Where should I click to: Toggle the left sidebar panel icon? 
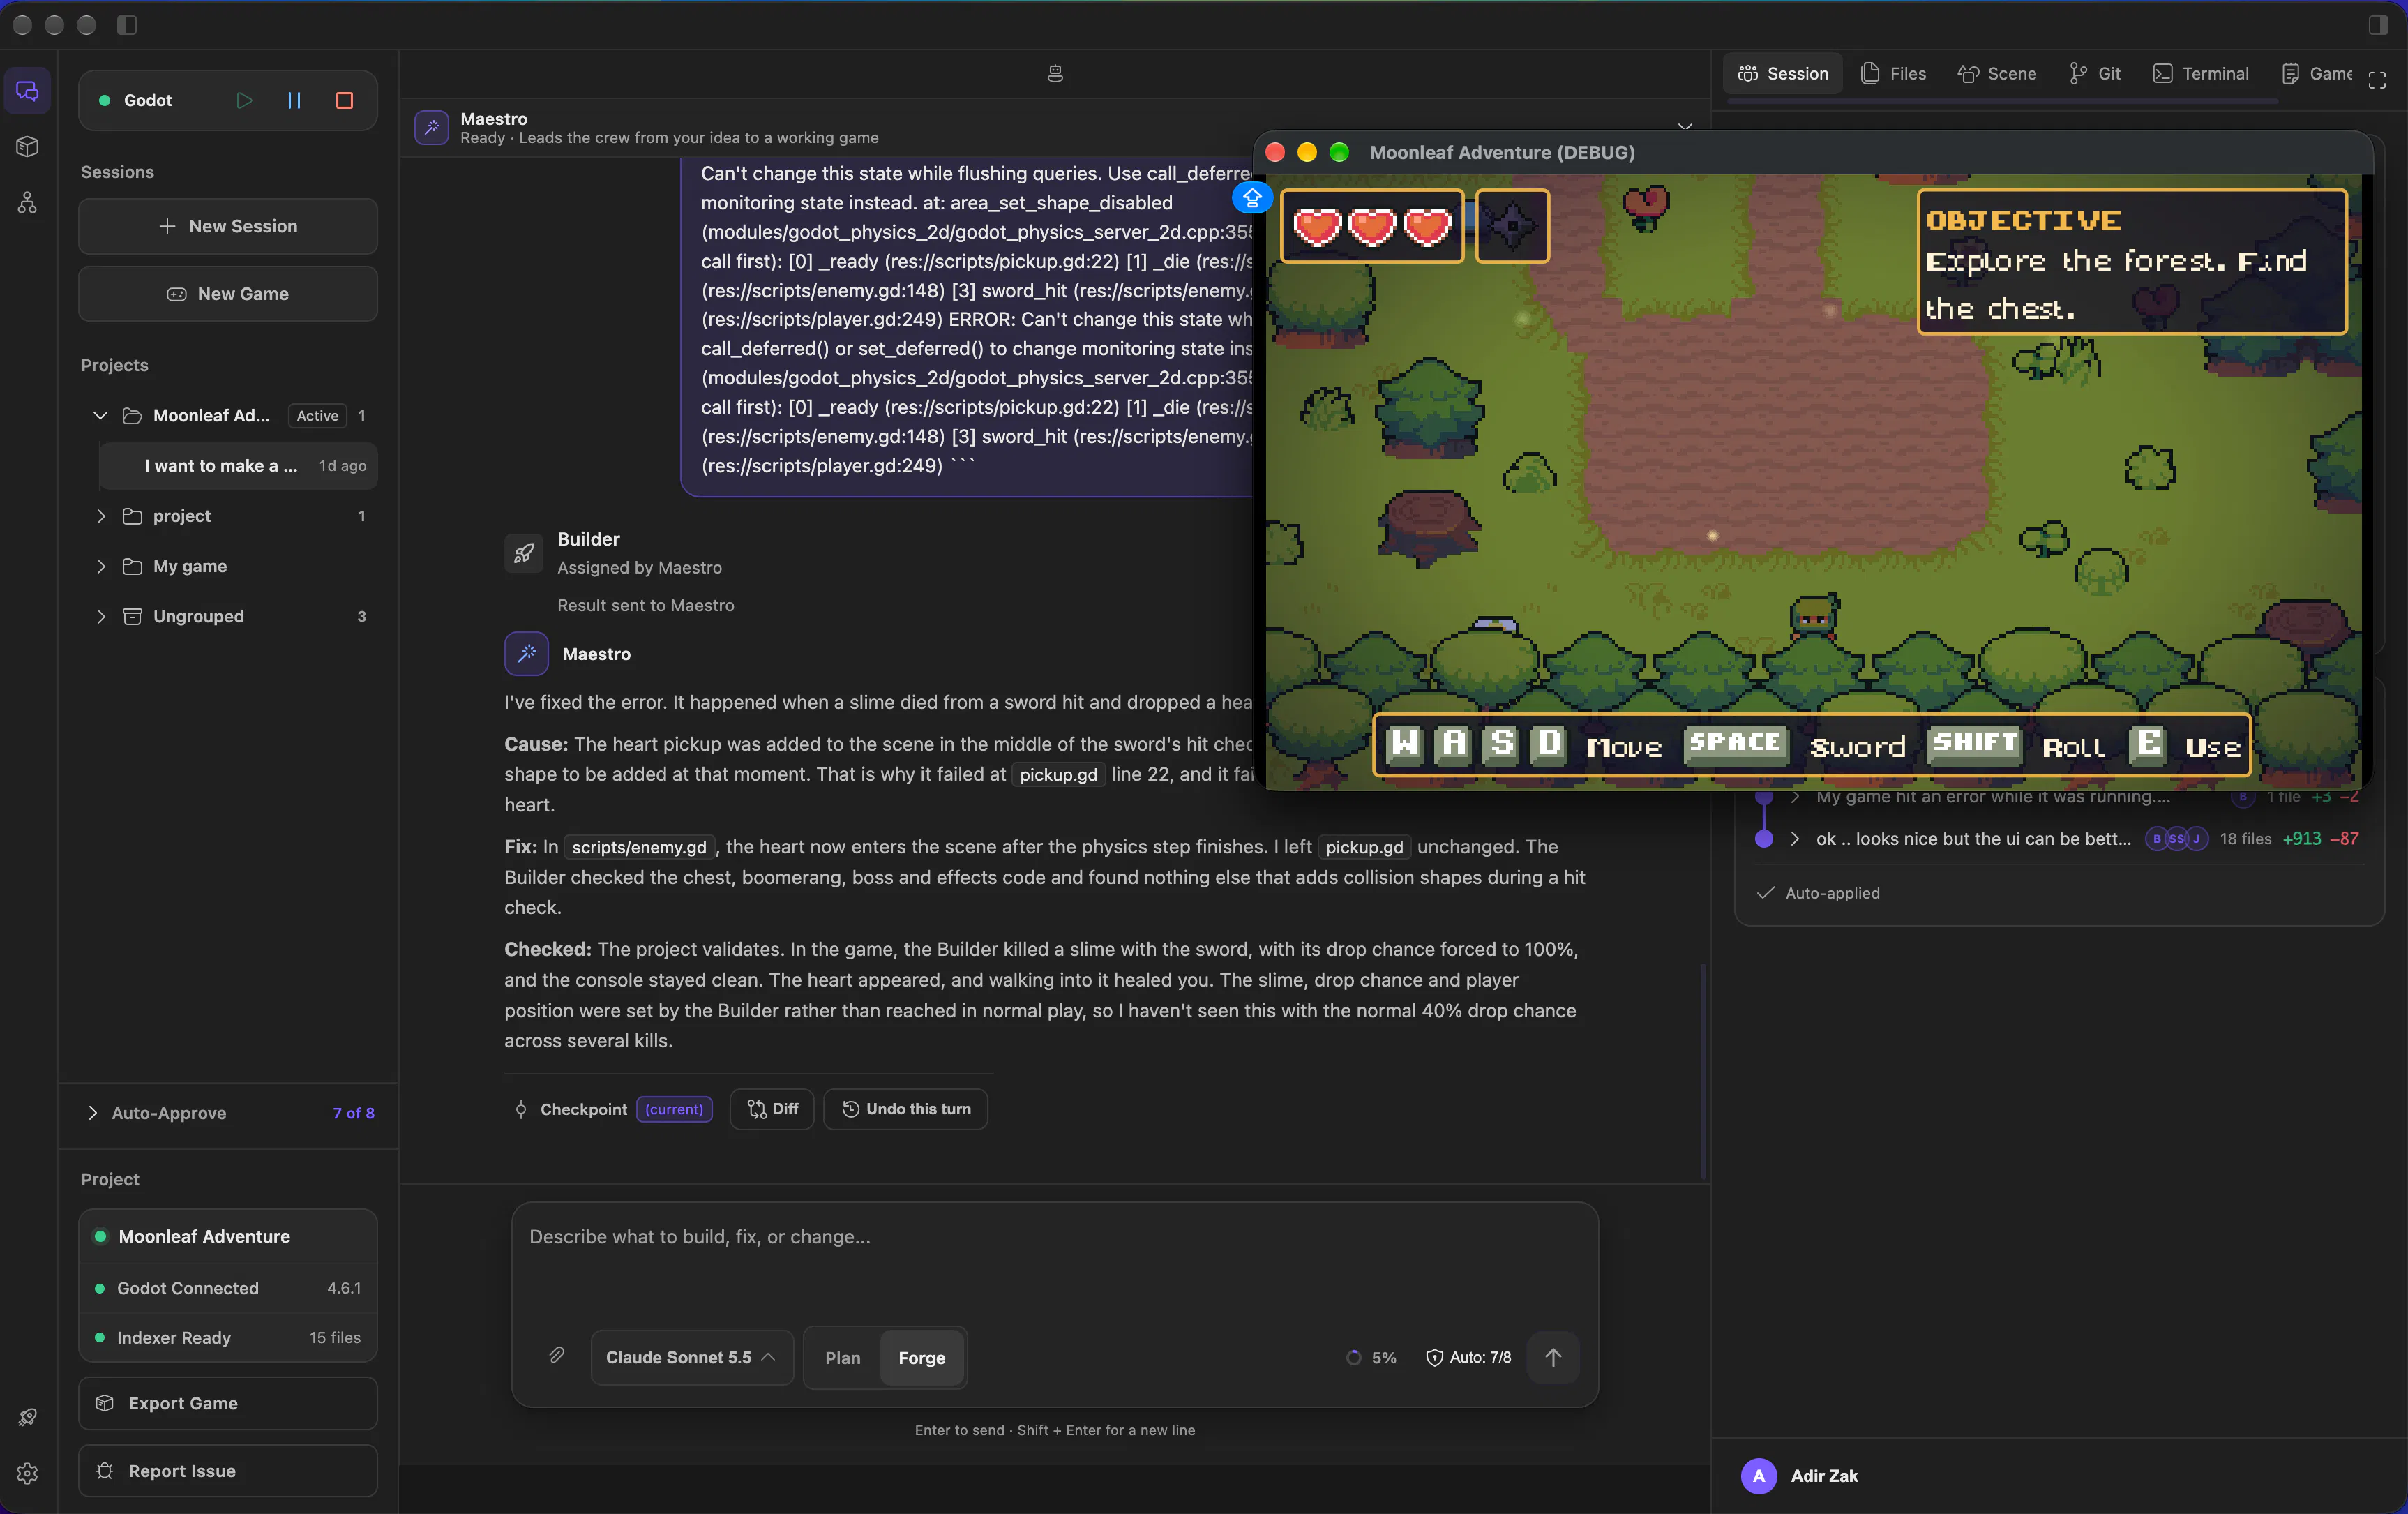pos(127,25)
